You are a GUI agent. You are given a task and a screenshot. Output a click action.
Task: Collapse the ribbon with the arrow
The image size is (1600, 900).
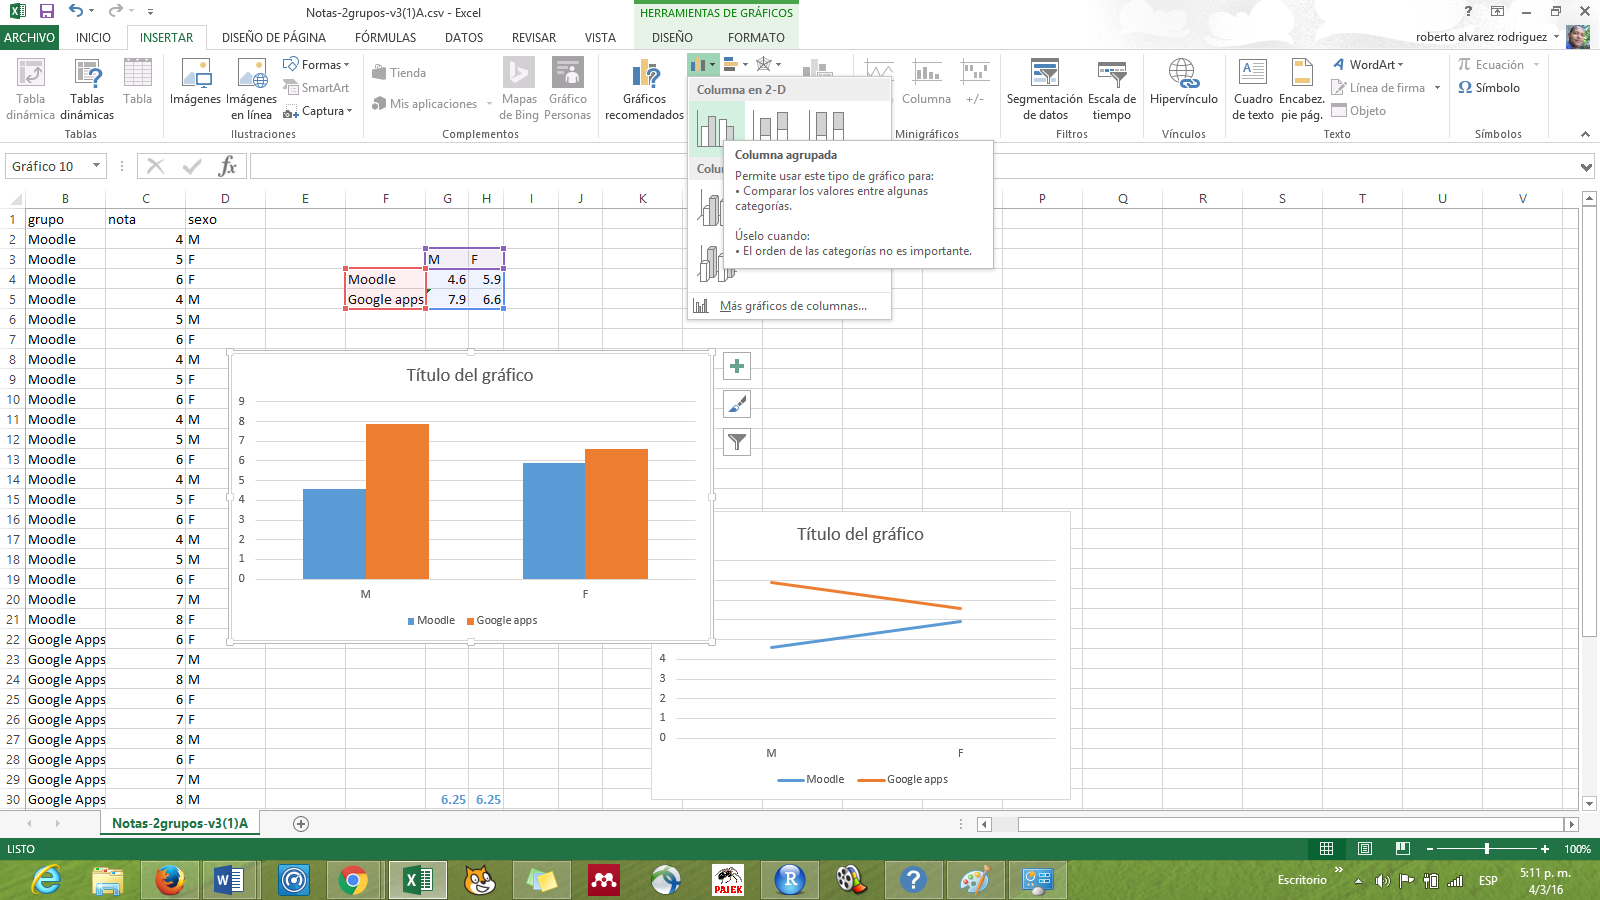pos(1585,134)
